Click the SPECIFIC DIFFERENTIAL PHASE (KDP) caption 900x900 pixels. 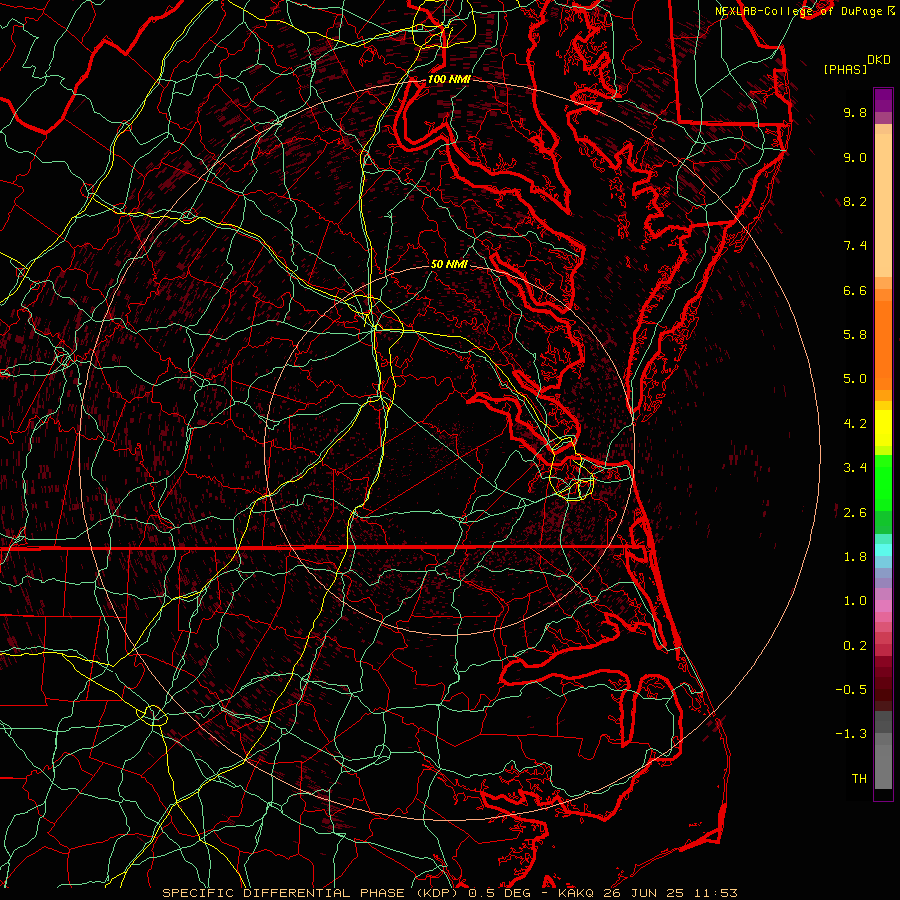[x=312, y=893]
